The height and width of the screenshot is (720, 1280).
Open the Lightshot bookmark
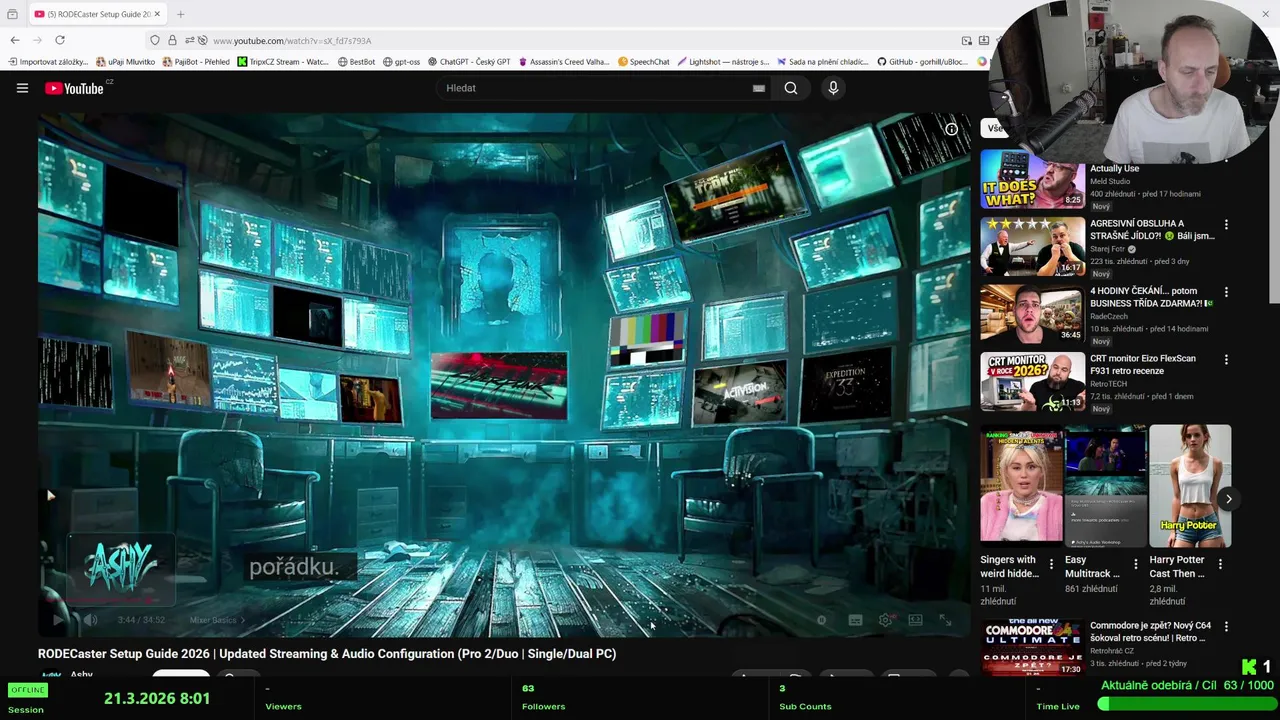pos(723,62)
